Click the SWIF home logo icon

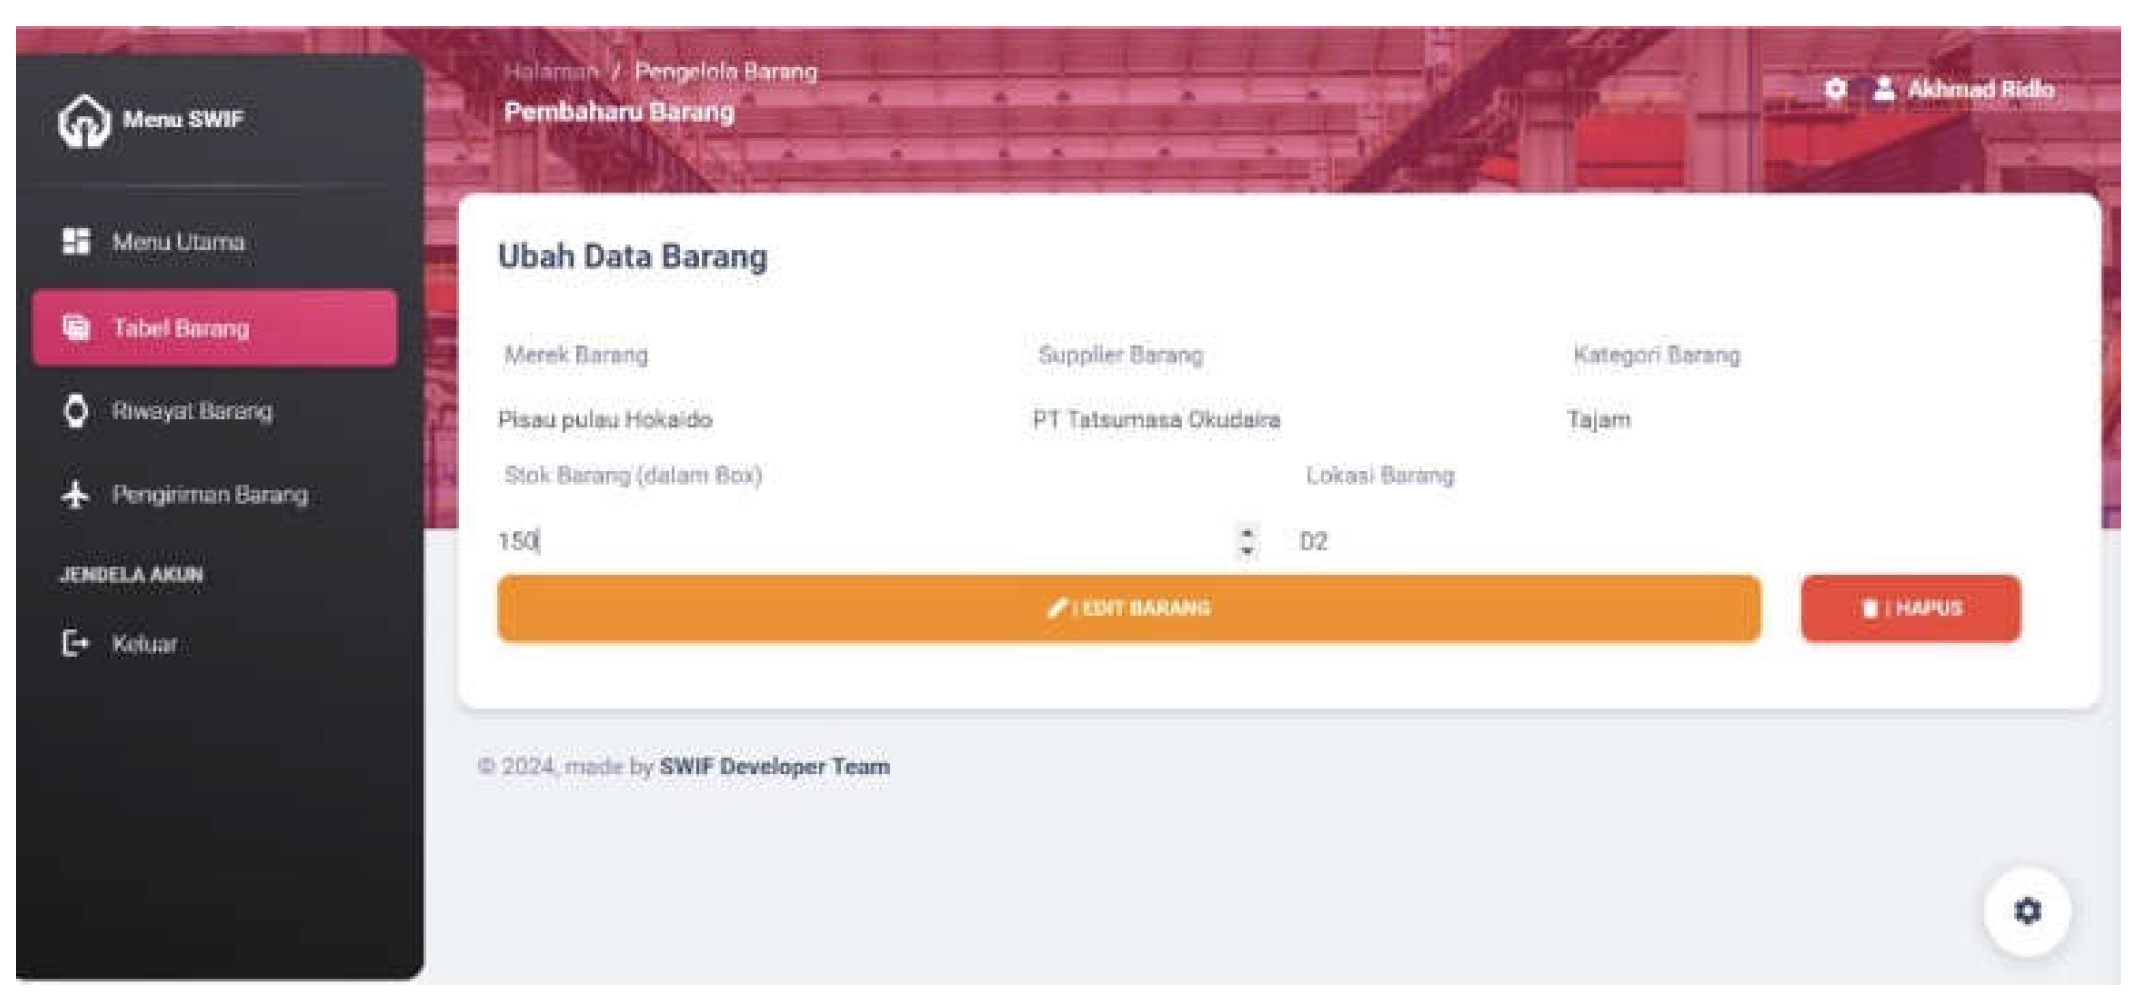83,121
